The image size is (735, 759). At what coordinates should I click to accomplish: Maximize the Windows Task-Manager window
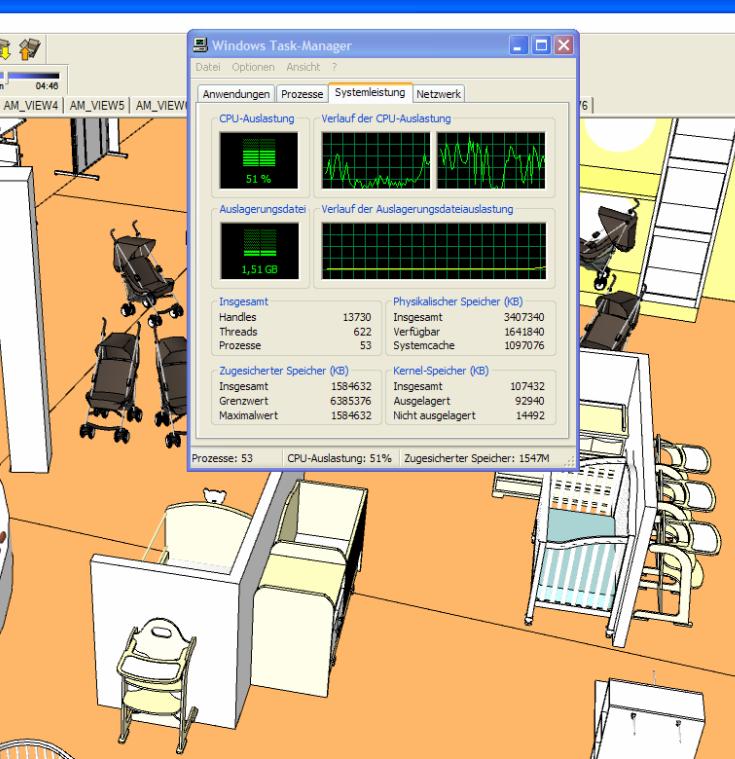[x=541, y=46]
